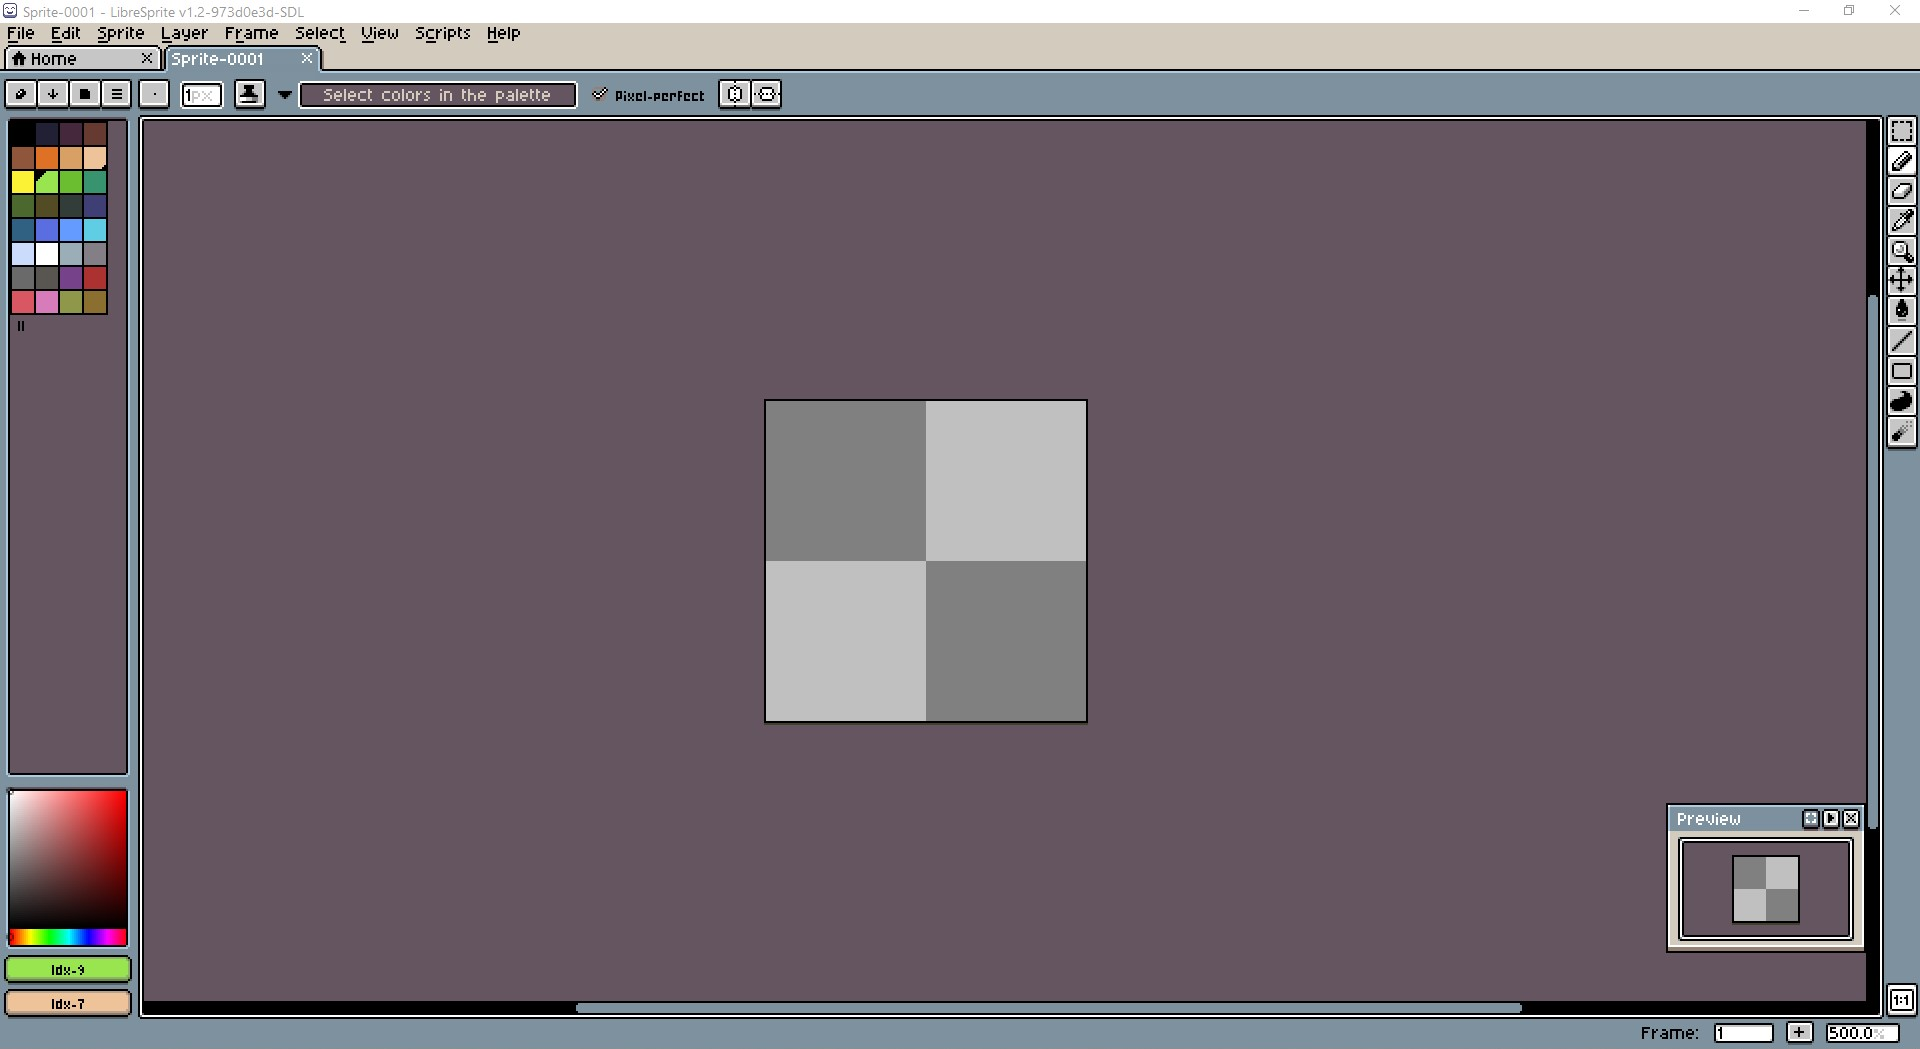This screenshot has height=1049, width=1920.
Task: Click the 1:1 zoom button
Action: 1901,1000
